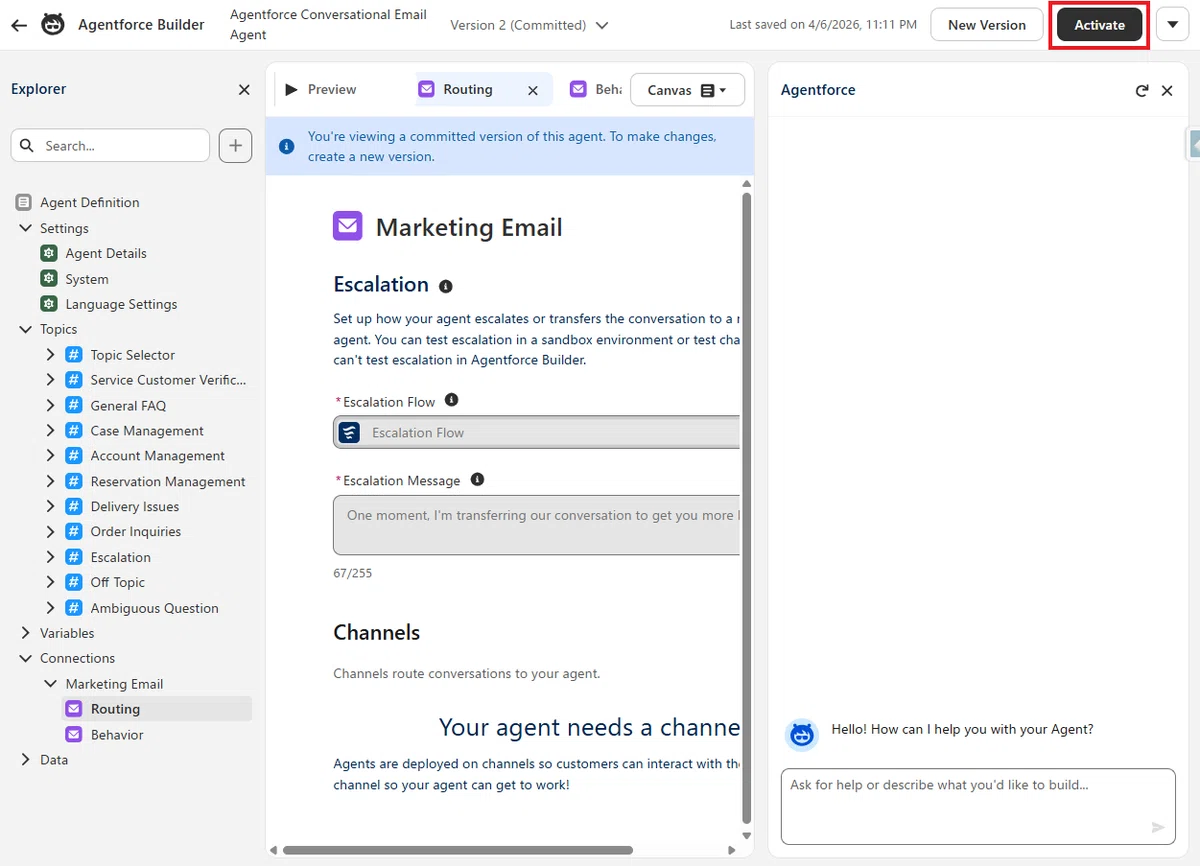The width and height of the screenshot is (1200, 866).
Task: Click the Topic Selector hash icon
Action: click(73, 355)
